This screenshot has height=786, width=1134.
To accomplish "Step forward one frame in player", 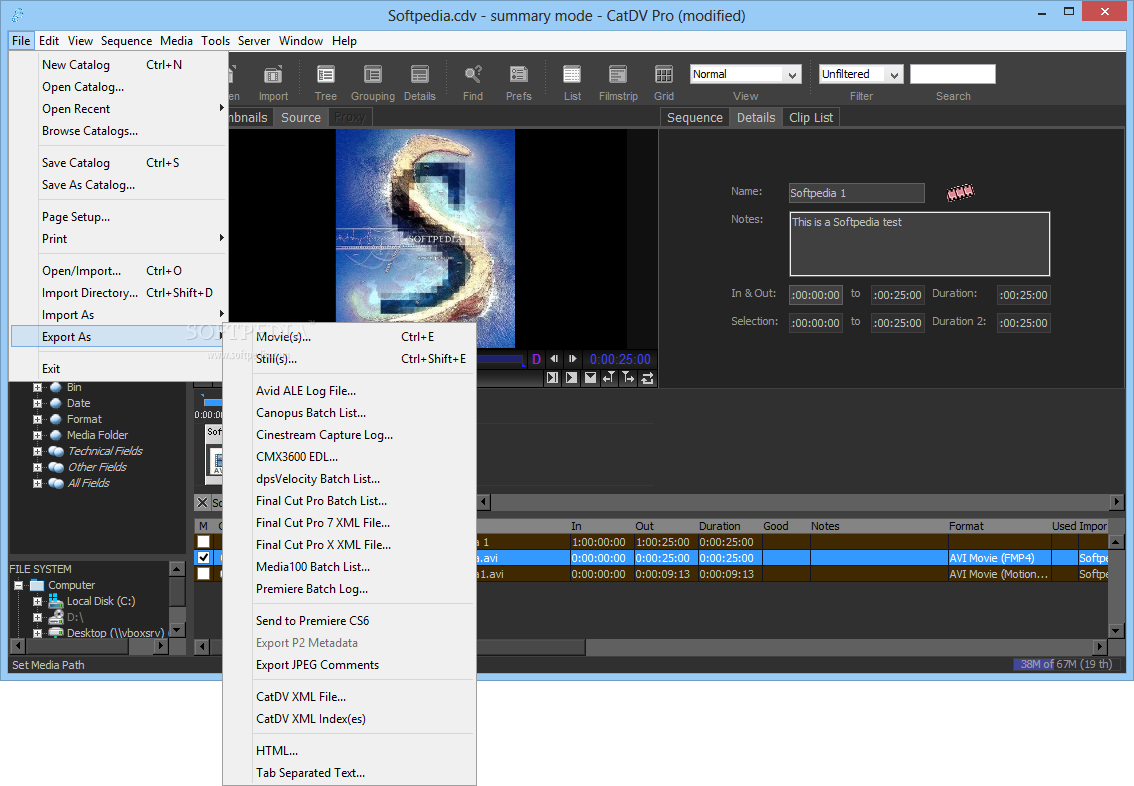I will (573, 359).
